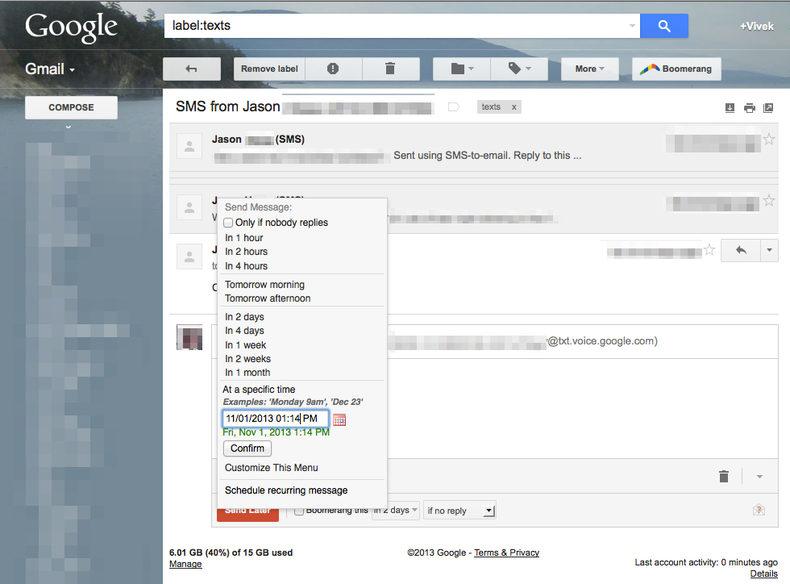Open compose more options arrow
The height and width of the screenshot is (584, 790).
(759, 476)
